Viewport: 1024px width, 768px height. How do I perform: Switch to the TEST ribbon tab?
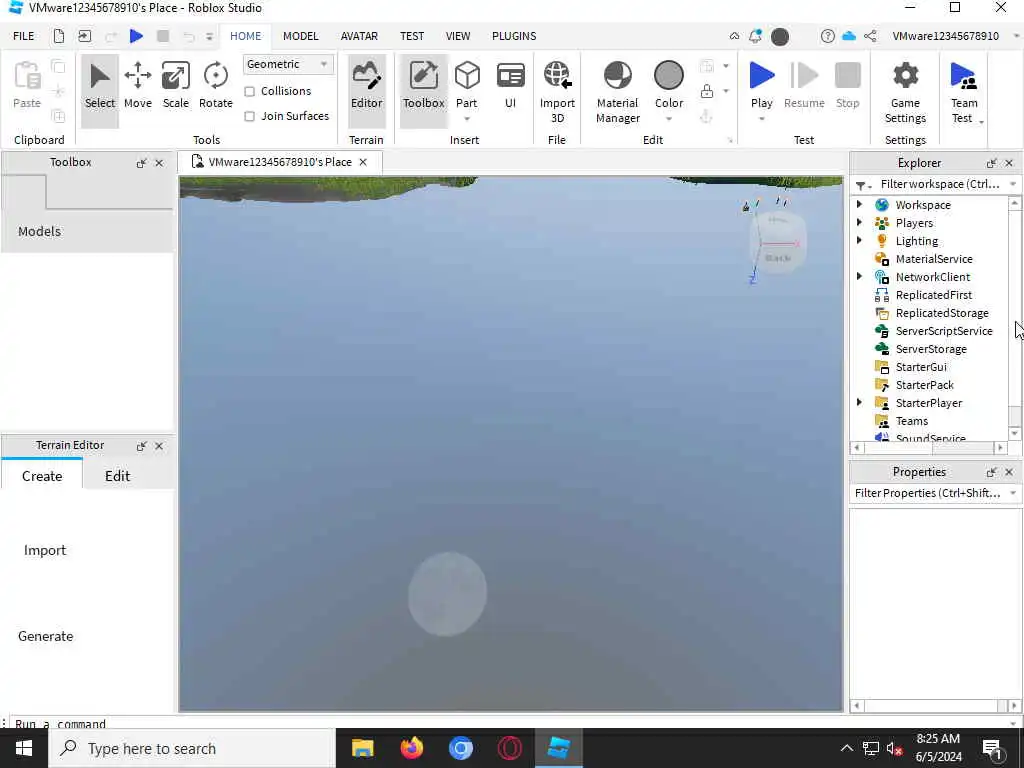[x=412, y=36]
